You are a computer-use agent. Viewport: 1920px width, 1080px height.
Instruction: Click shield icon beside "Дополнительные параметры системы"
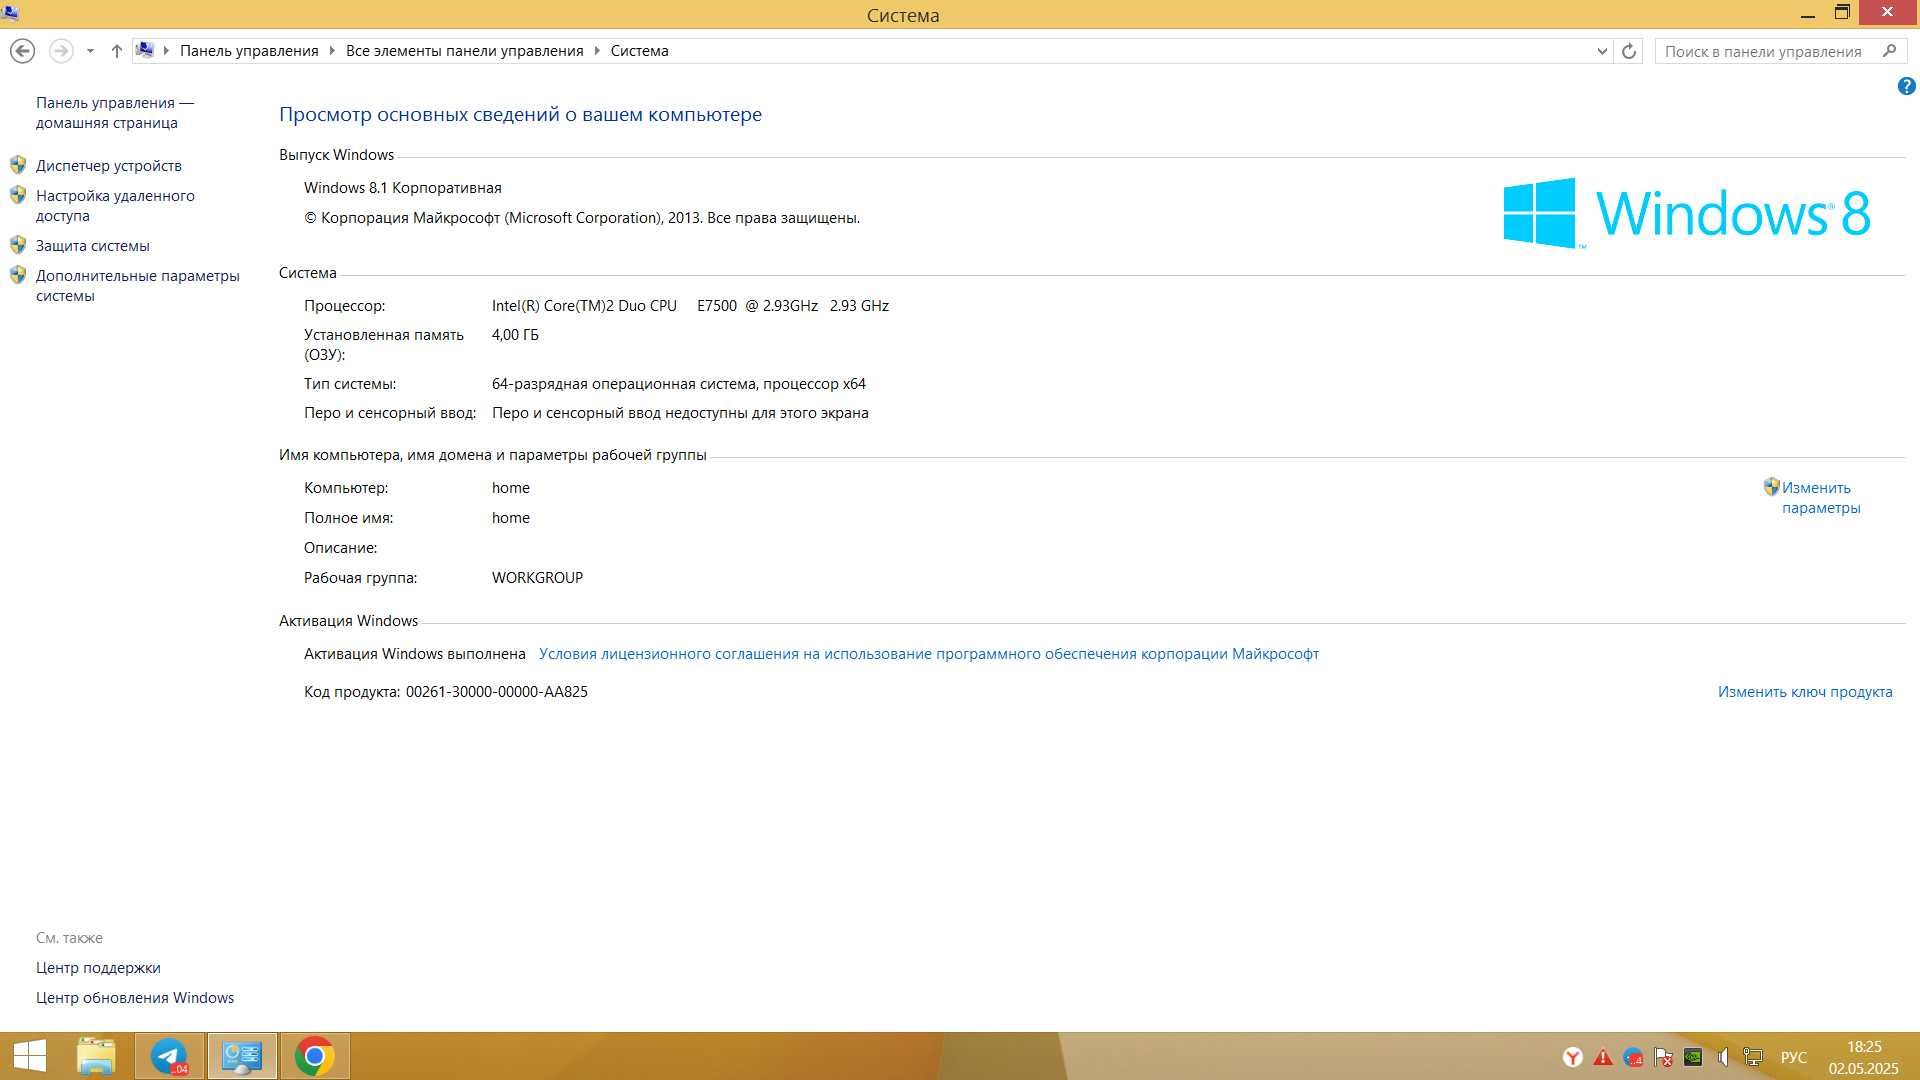point(18,275)
